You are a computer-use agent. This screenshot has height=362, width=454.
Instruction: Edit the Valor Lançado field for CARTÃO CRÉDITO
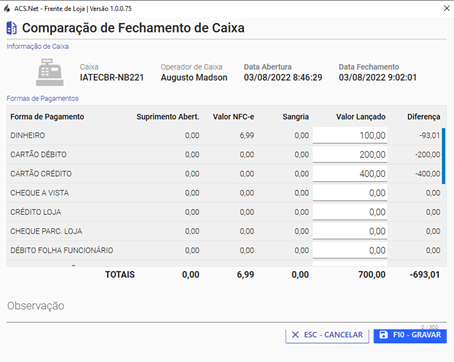coord(350,174)
